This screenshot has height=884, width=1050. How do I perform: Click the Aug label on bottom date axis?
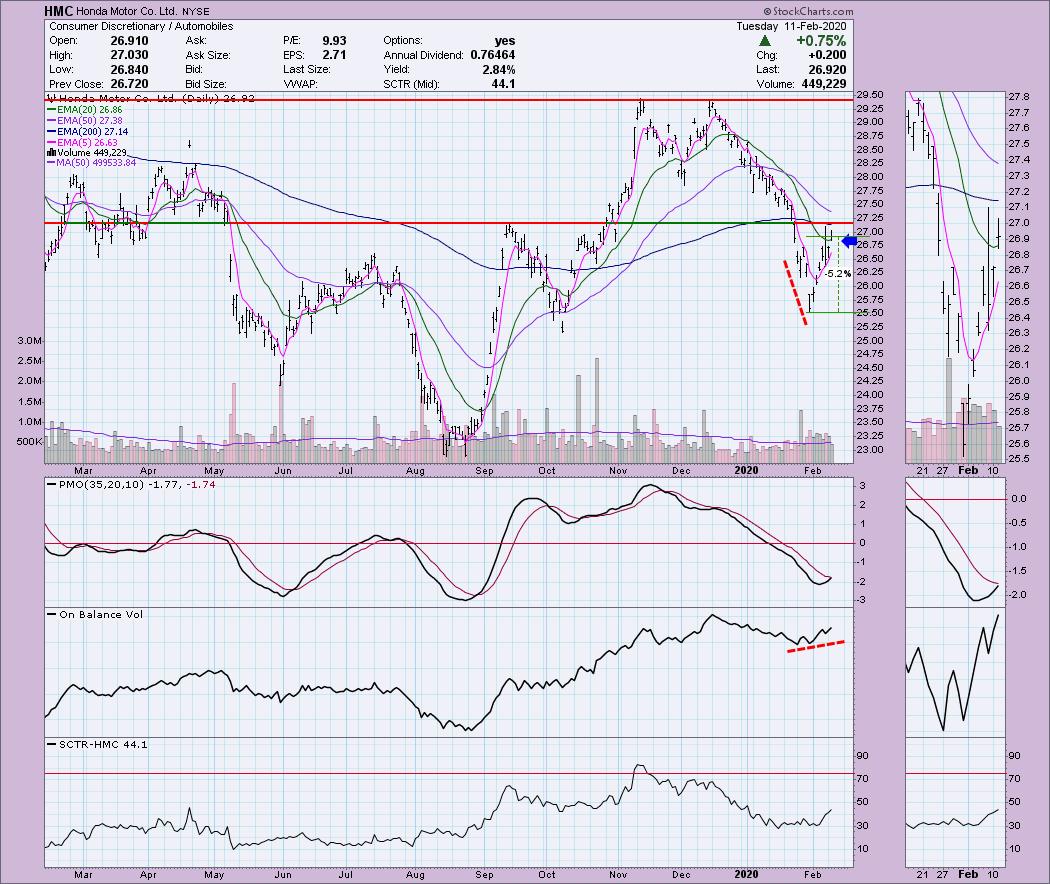[x=415, y=874]
